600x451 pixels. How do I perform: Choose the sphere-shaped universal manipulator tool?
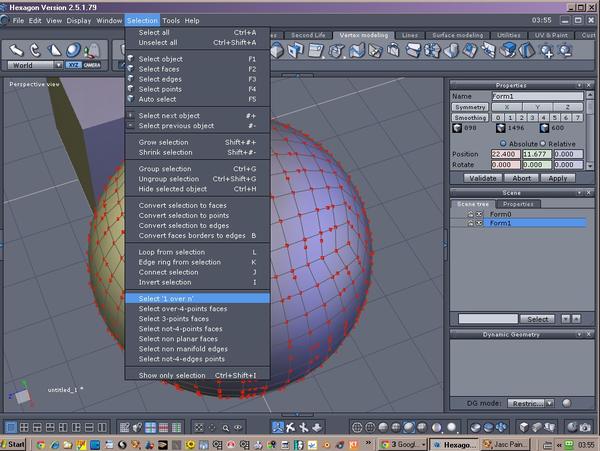73,50
